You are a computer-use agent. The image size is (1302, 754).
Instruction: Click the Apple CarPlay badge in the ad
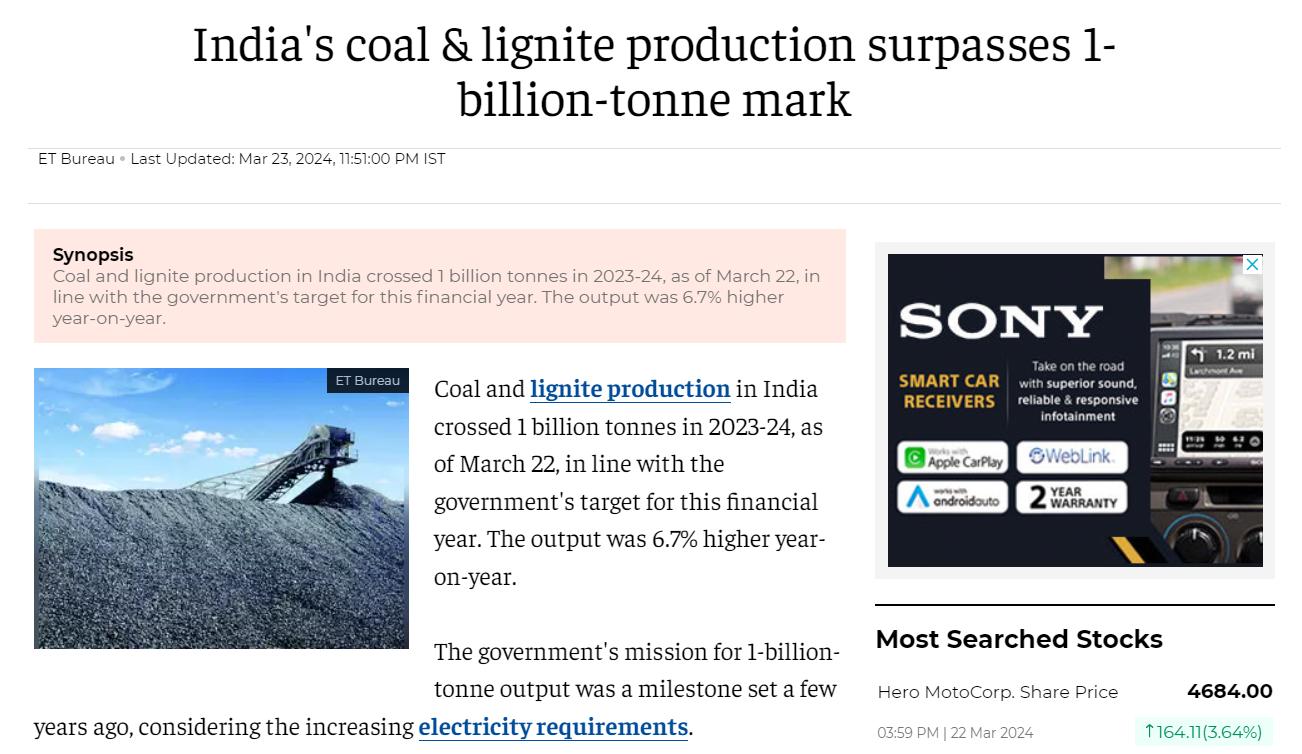[953, 458]
